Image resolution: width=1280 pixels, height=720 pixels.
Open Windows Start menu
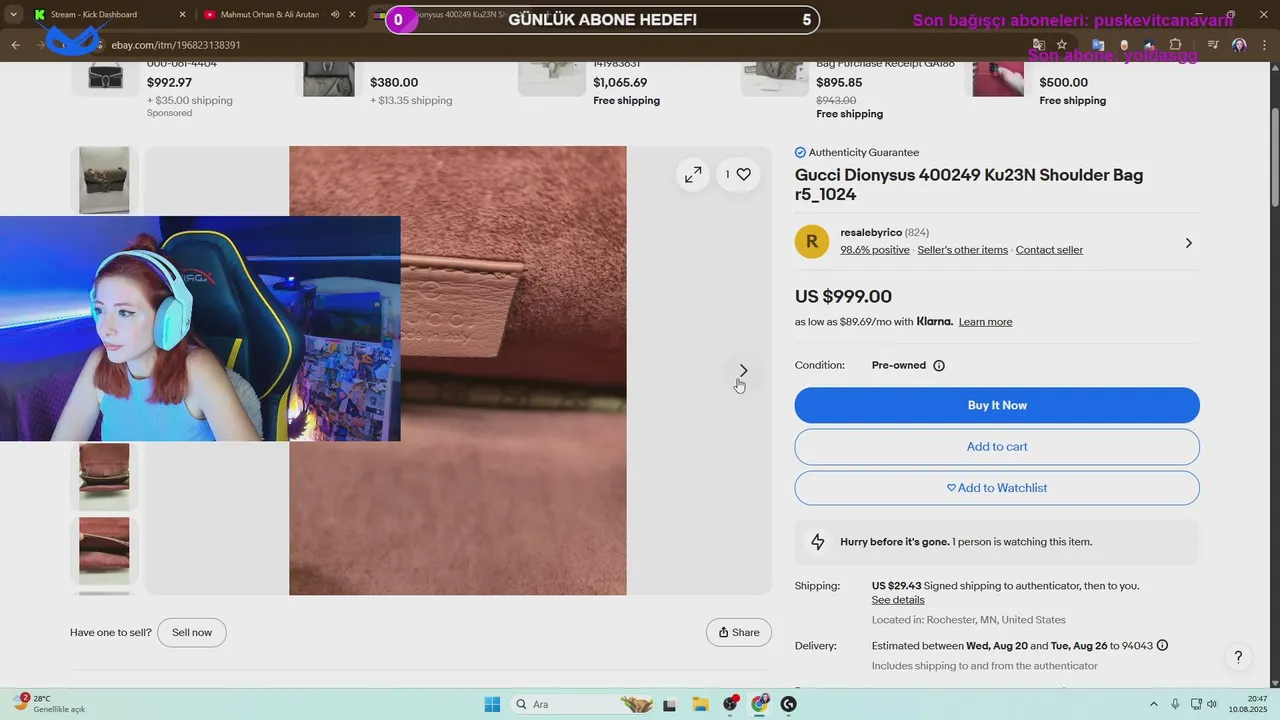pos(492,704)
